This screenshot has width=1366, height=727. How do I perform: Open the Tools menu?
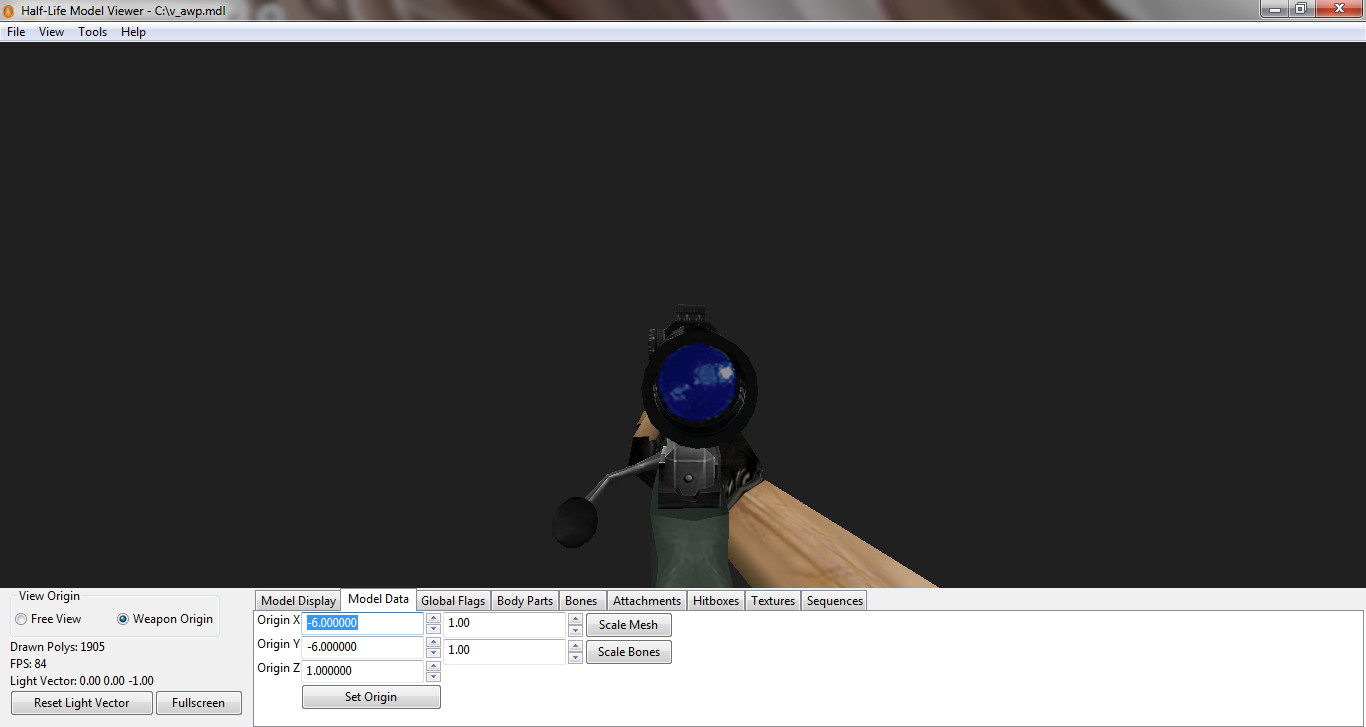[x=93, y=32]
